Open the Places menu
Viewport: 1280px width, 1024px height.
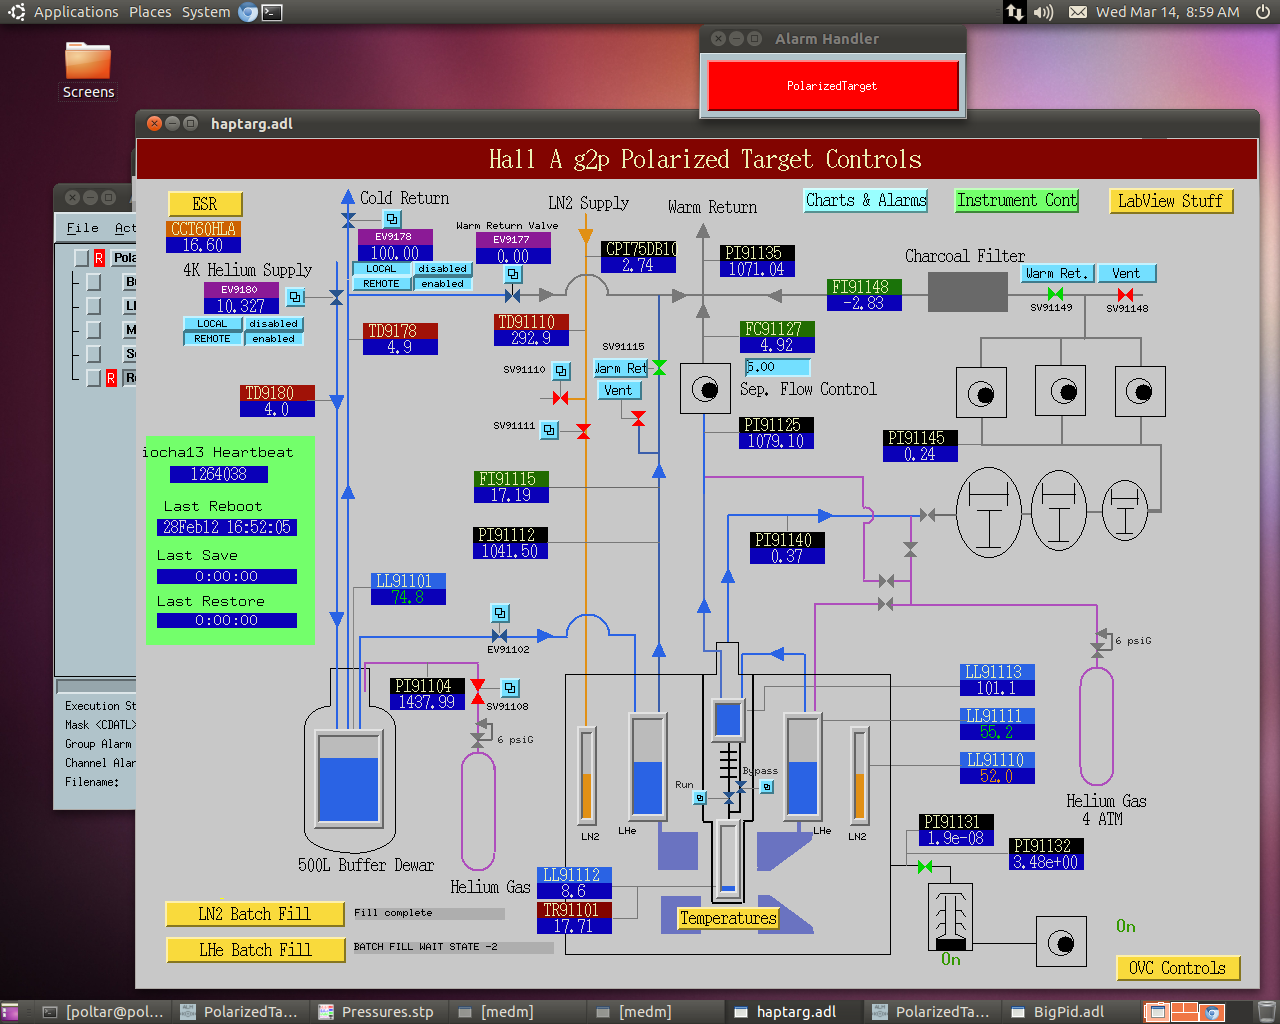tap(150, 12)
